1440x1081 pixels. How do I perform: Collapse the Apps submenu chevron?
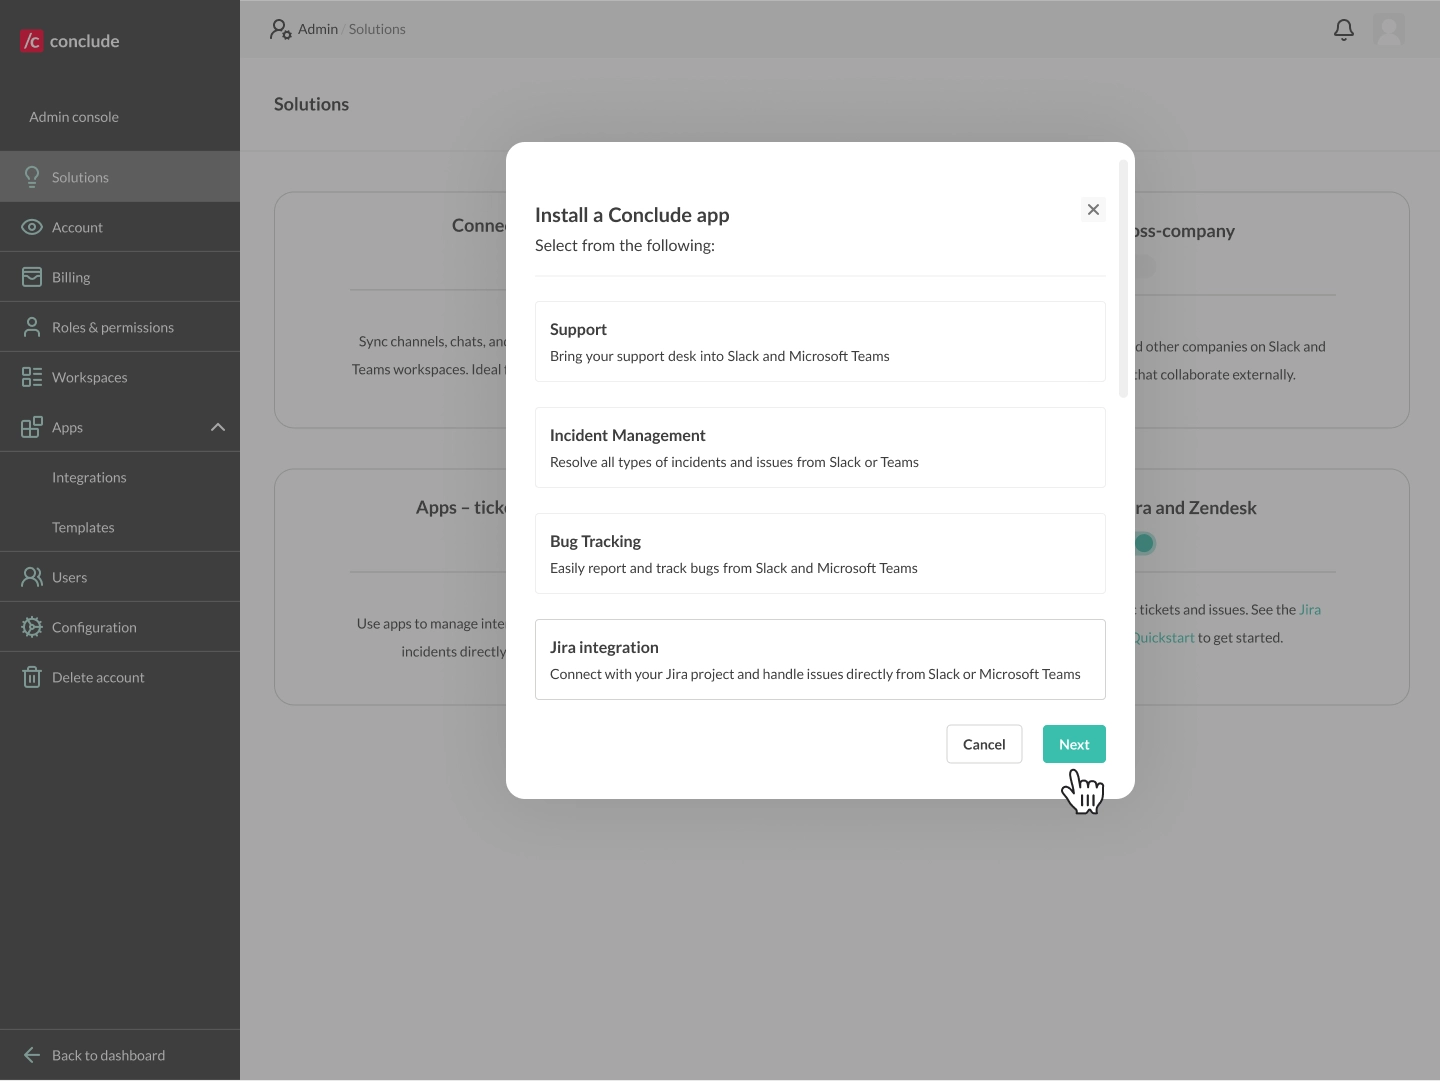click(x=218, y=427)
